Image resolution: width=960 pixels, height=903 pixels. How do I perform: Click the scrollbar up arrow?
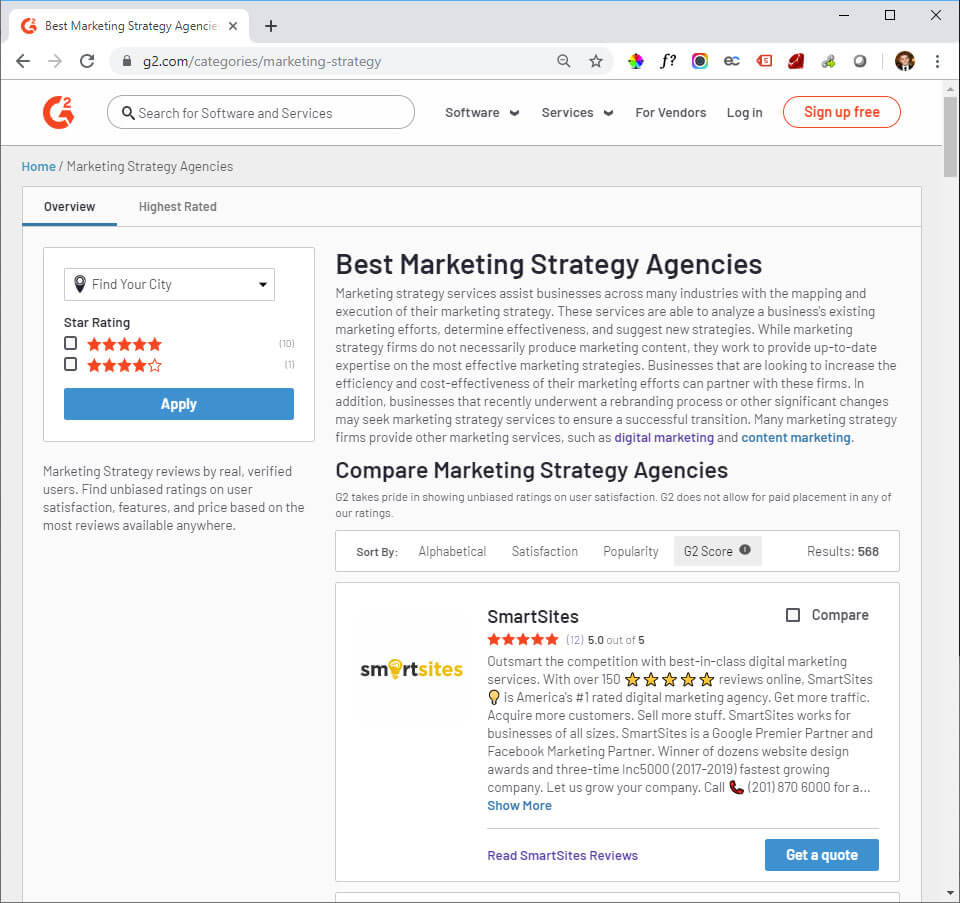coord(950,89)
